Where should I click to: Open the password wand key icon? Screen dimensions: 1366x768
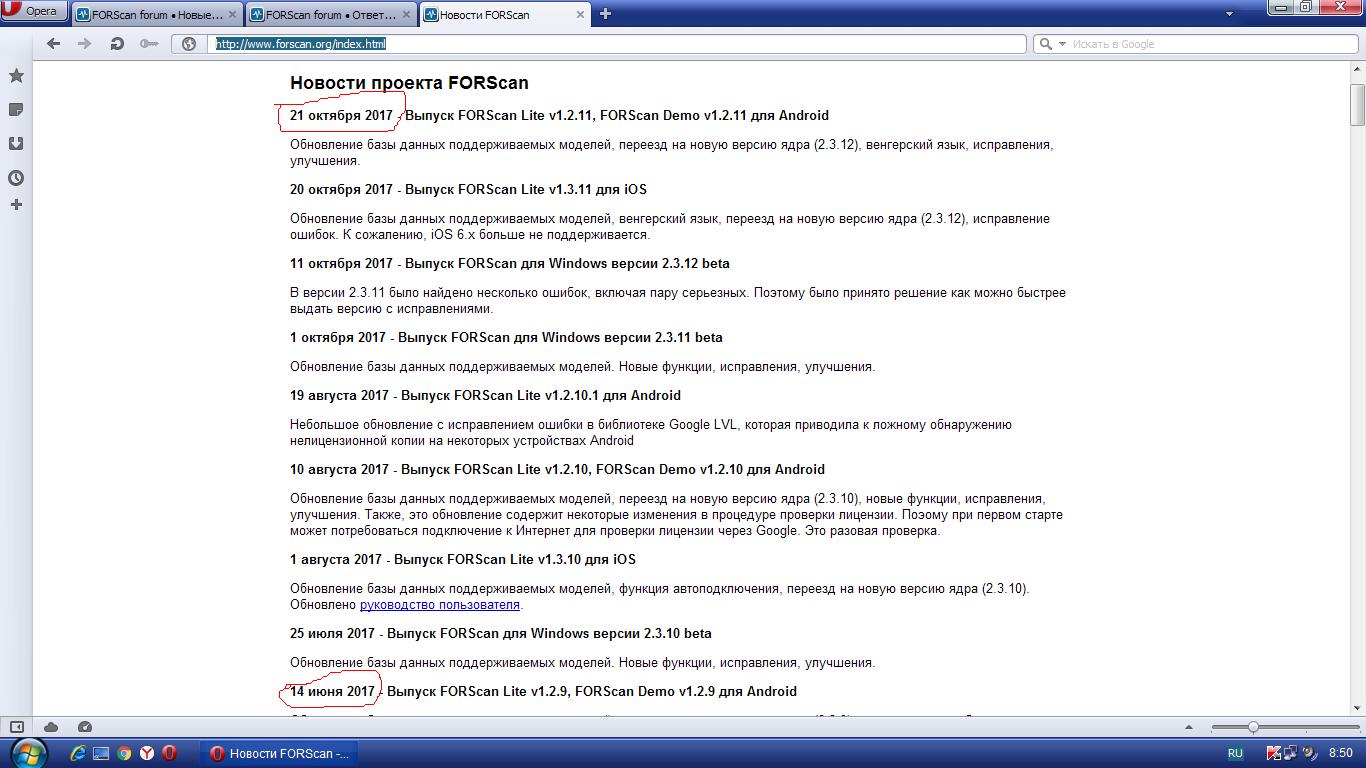point(148,44)
